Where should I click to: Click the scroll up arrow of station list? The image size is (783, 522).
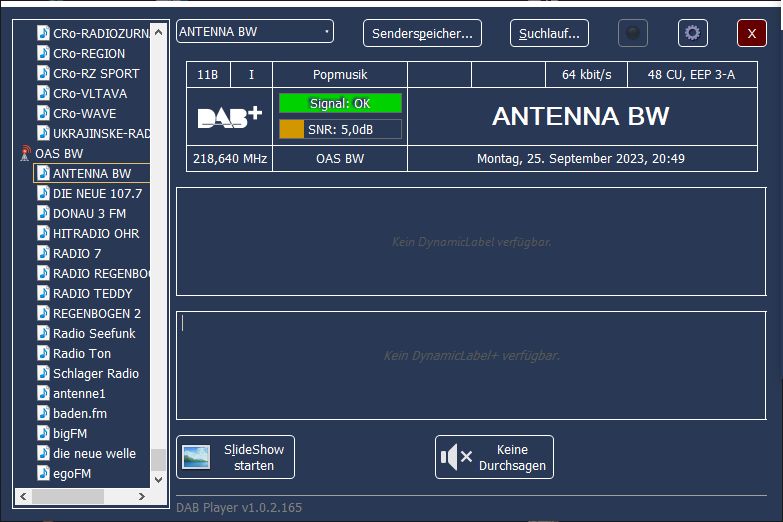click(159, 32)
